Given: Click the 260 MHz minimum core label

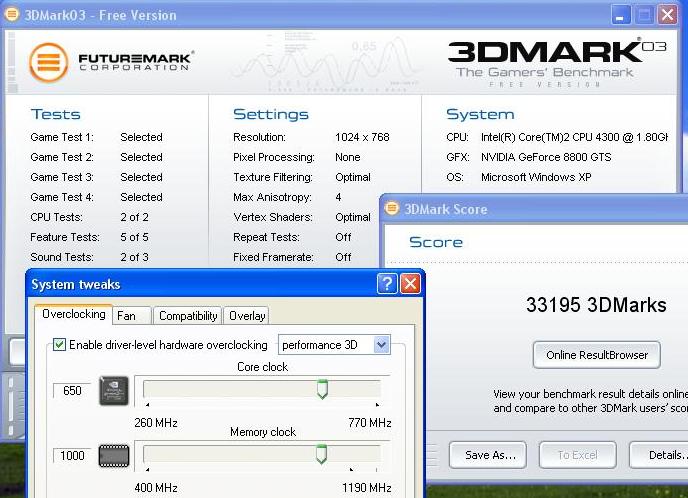Looking at the screenshot, I should point(156,423).
